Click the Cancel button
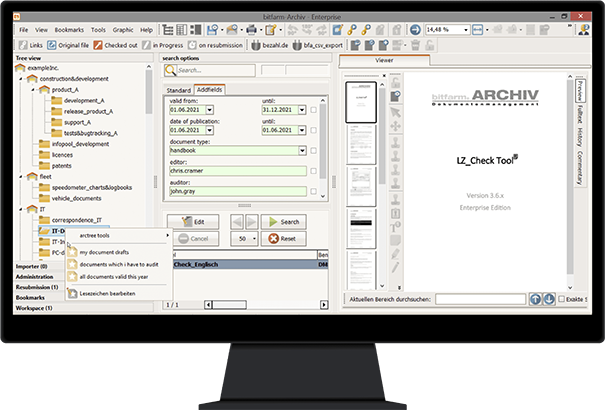This screenshot has height=410, width=605. coord(195,239)
